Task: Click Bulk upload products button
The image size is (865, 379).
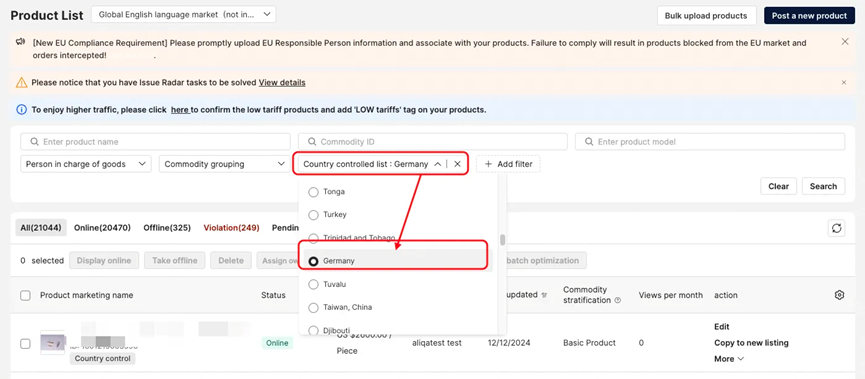Action: click(706, 15)
